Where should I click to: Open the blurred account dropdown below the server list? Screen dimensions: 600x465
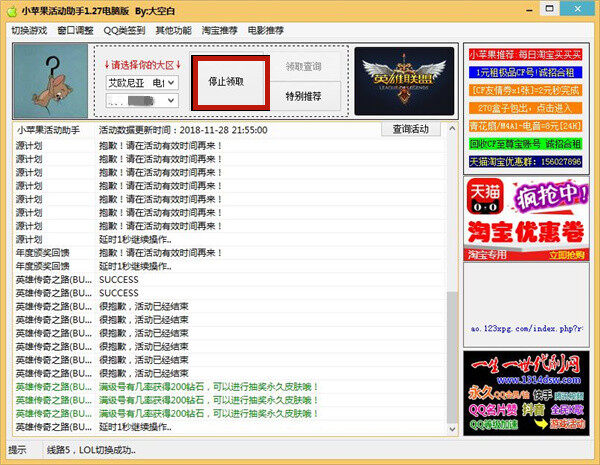point(142,101)
